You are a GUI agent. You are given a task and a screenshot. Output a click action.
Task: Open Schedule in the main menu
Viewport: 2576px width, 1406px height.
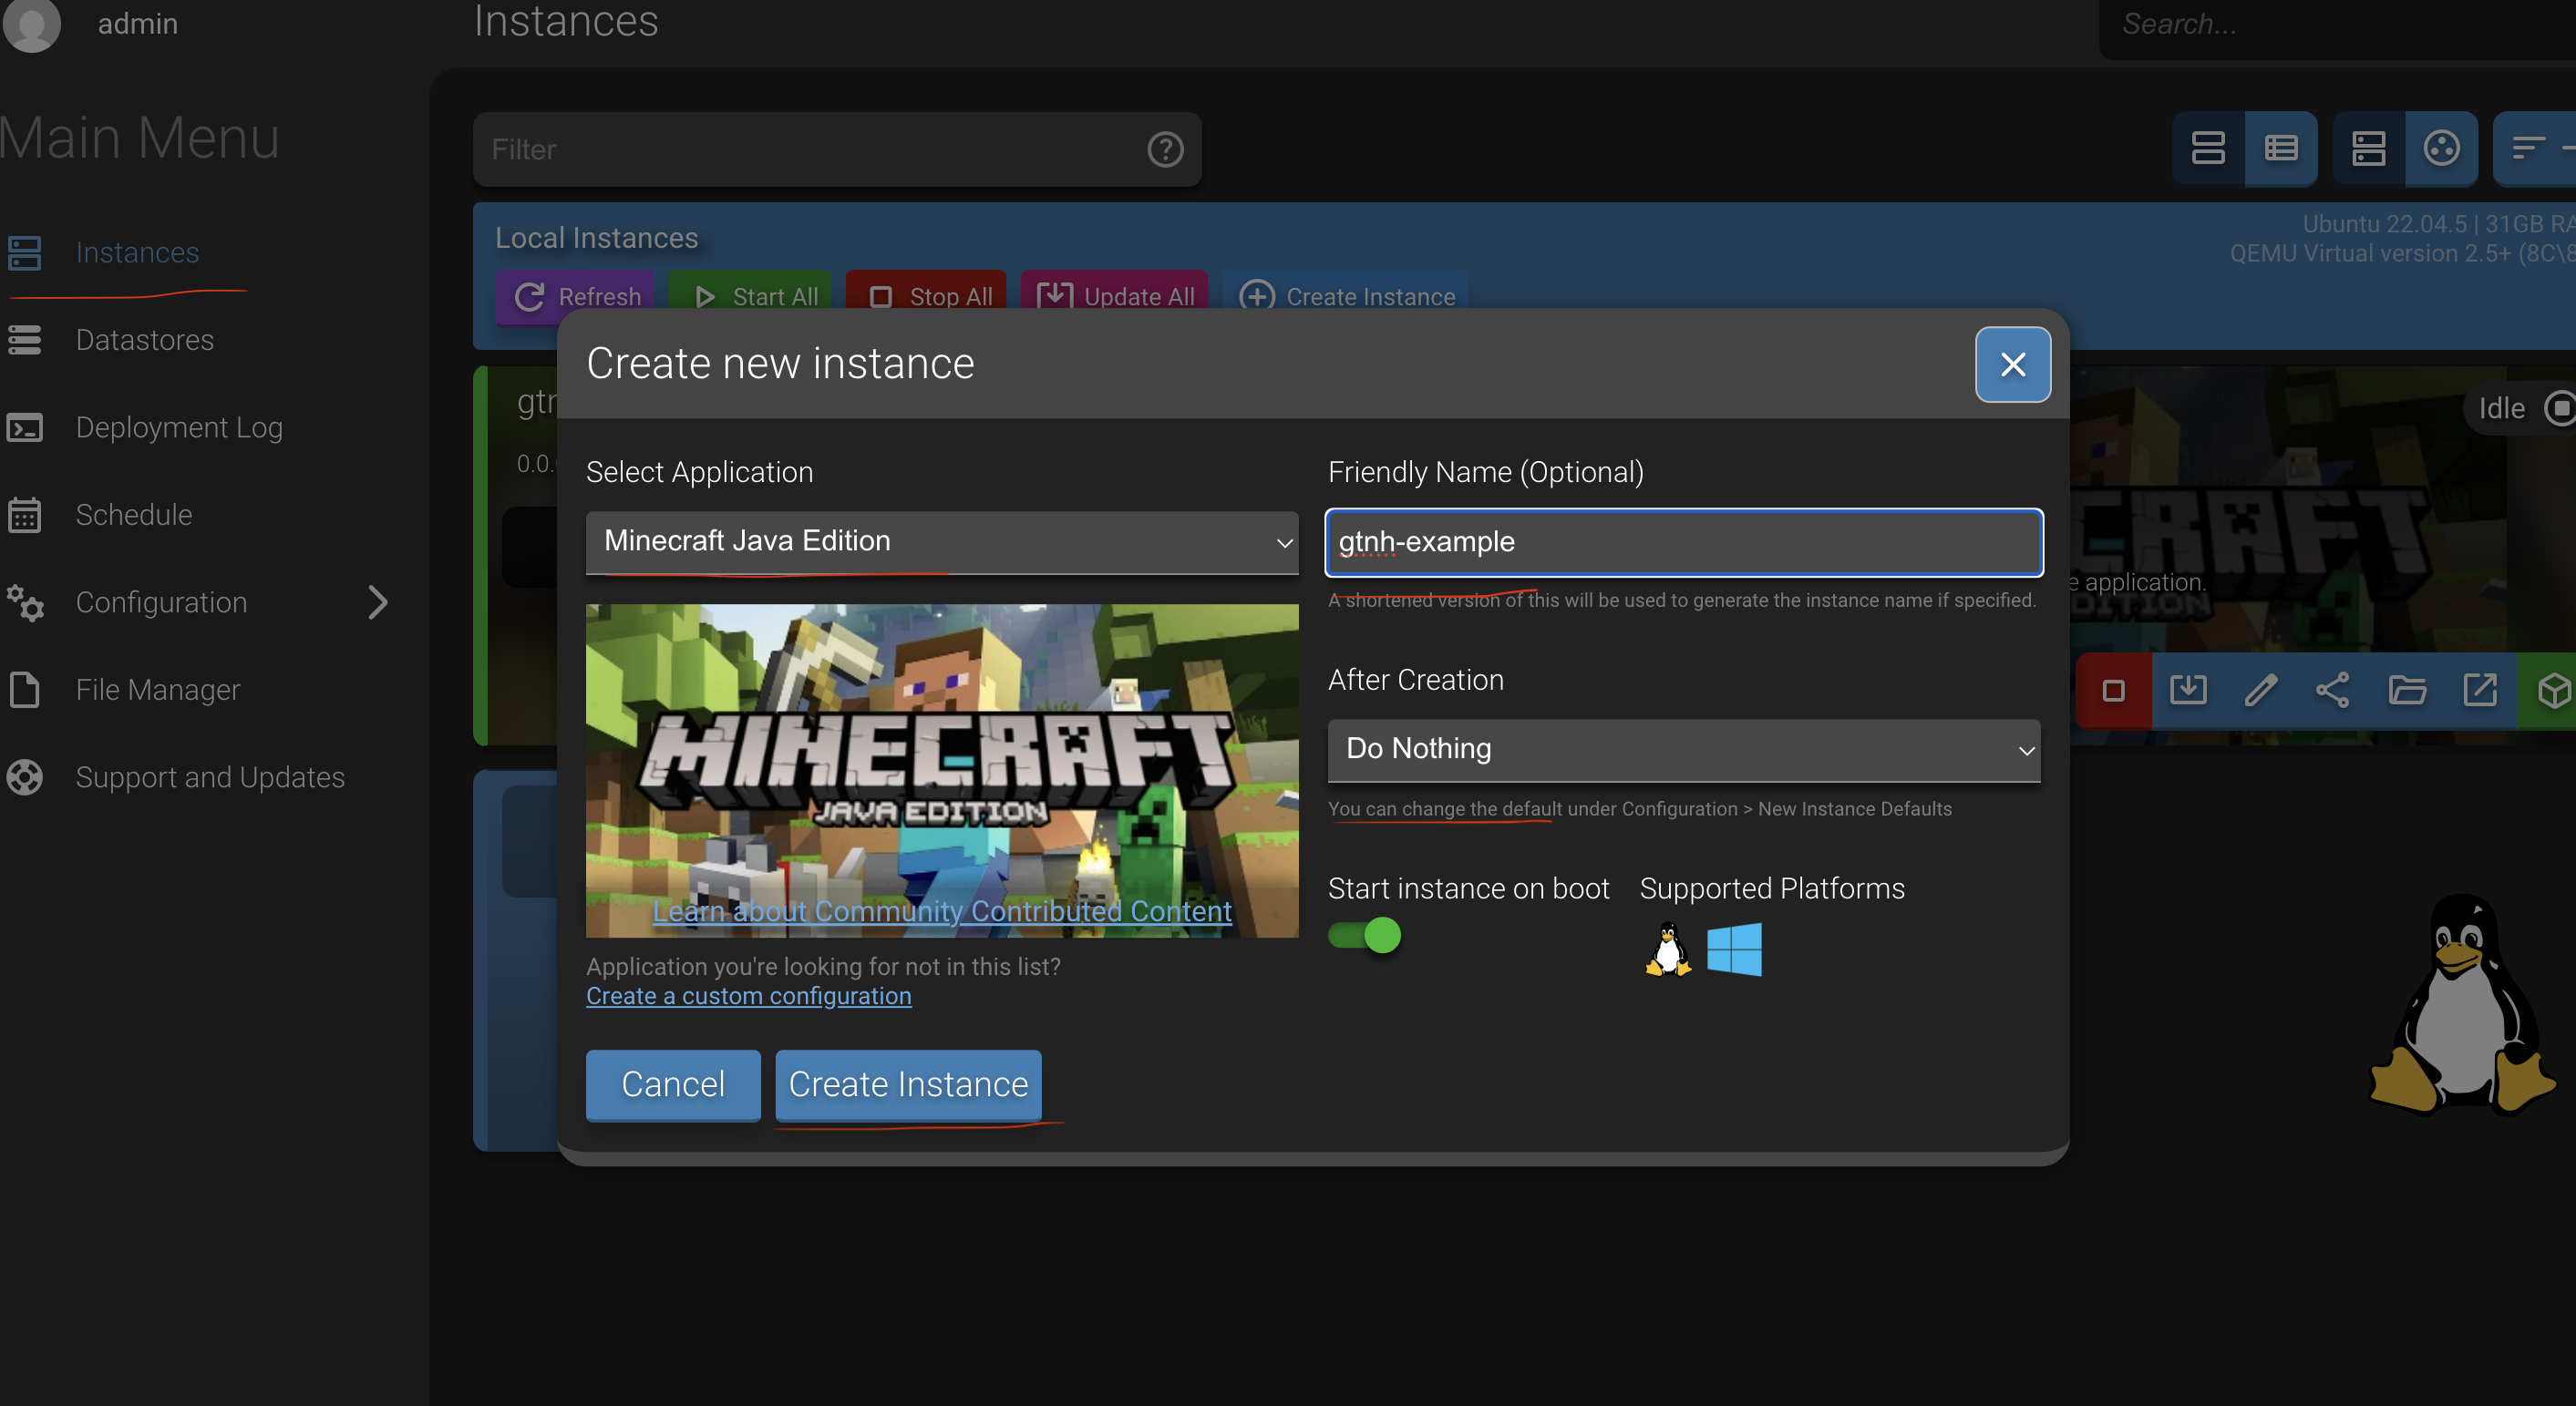(134, 515)
